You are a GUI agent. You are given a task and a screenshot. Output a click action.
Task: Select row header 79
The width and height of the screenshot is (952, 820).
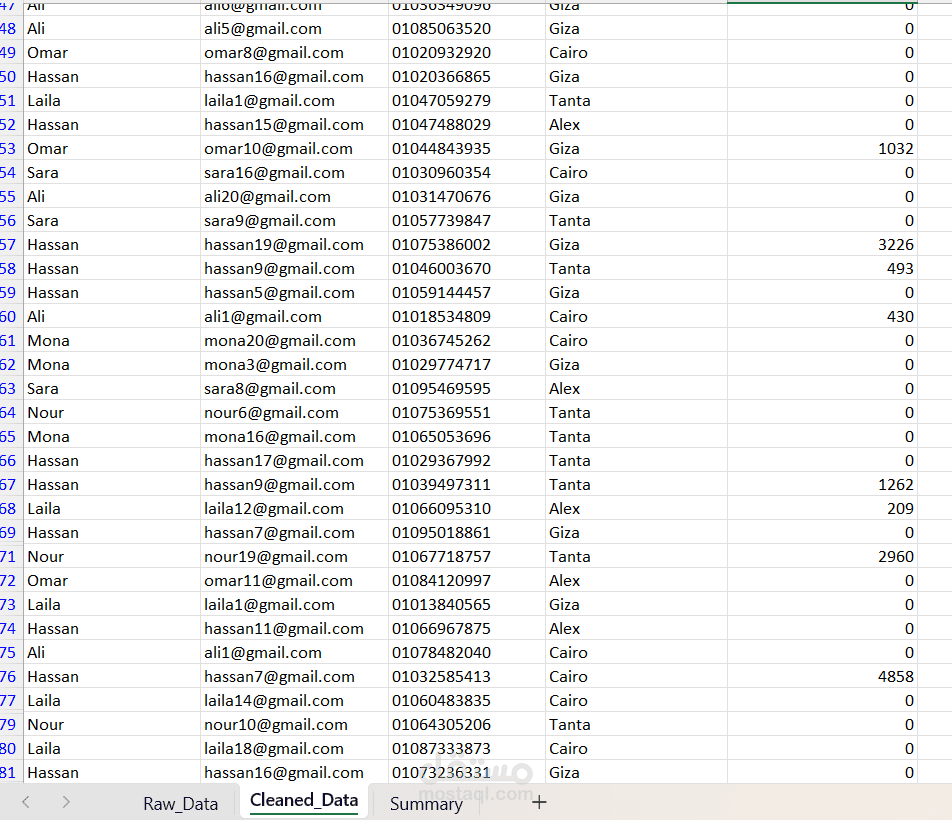[x=10, y=725]
